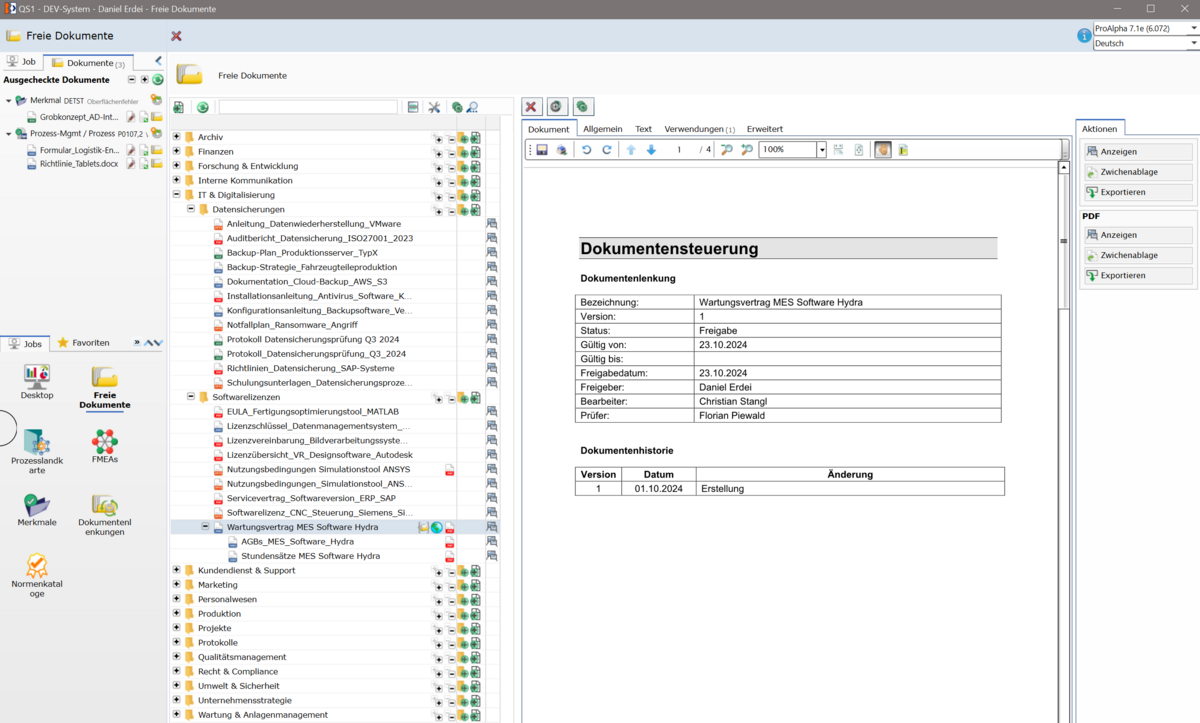The image size is (1200, 723).
Task: Click the first Anzeigen button under Aktionen
Action: [x=1138, y=152]
